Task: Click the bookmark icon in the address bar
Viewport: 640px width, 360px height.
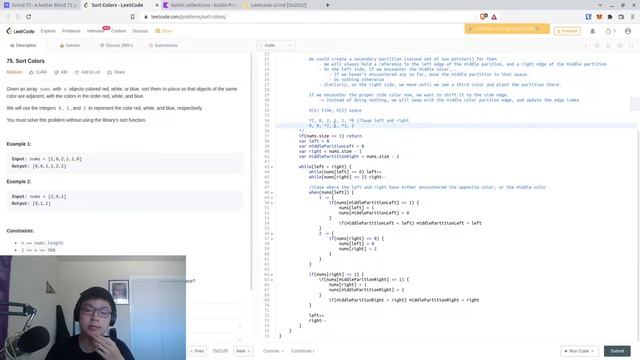Action: point(133,17)
